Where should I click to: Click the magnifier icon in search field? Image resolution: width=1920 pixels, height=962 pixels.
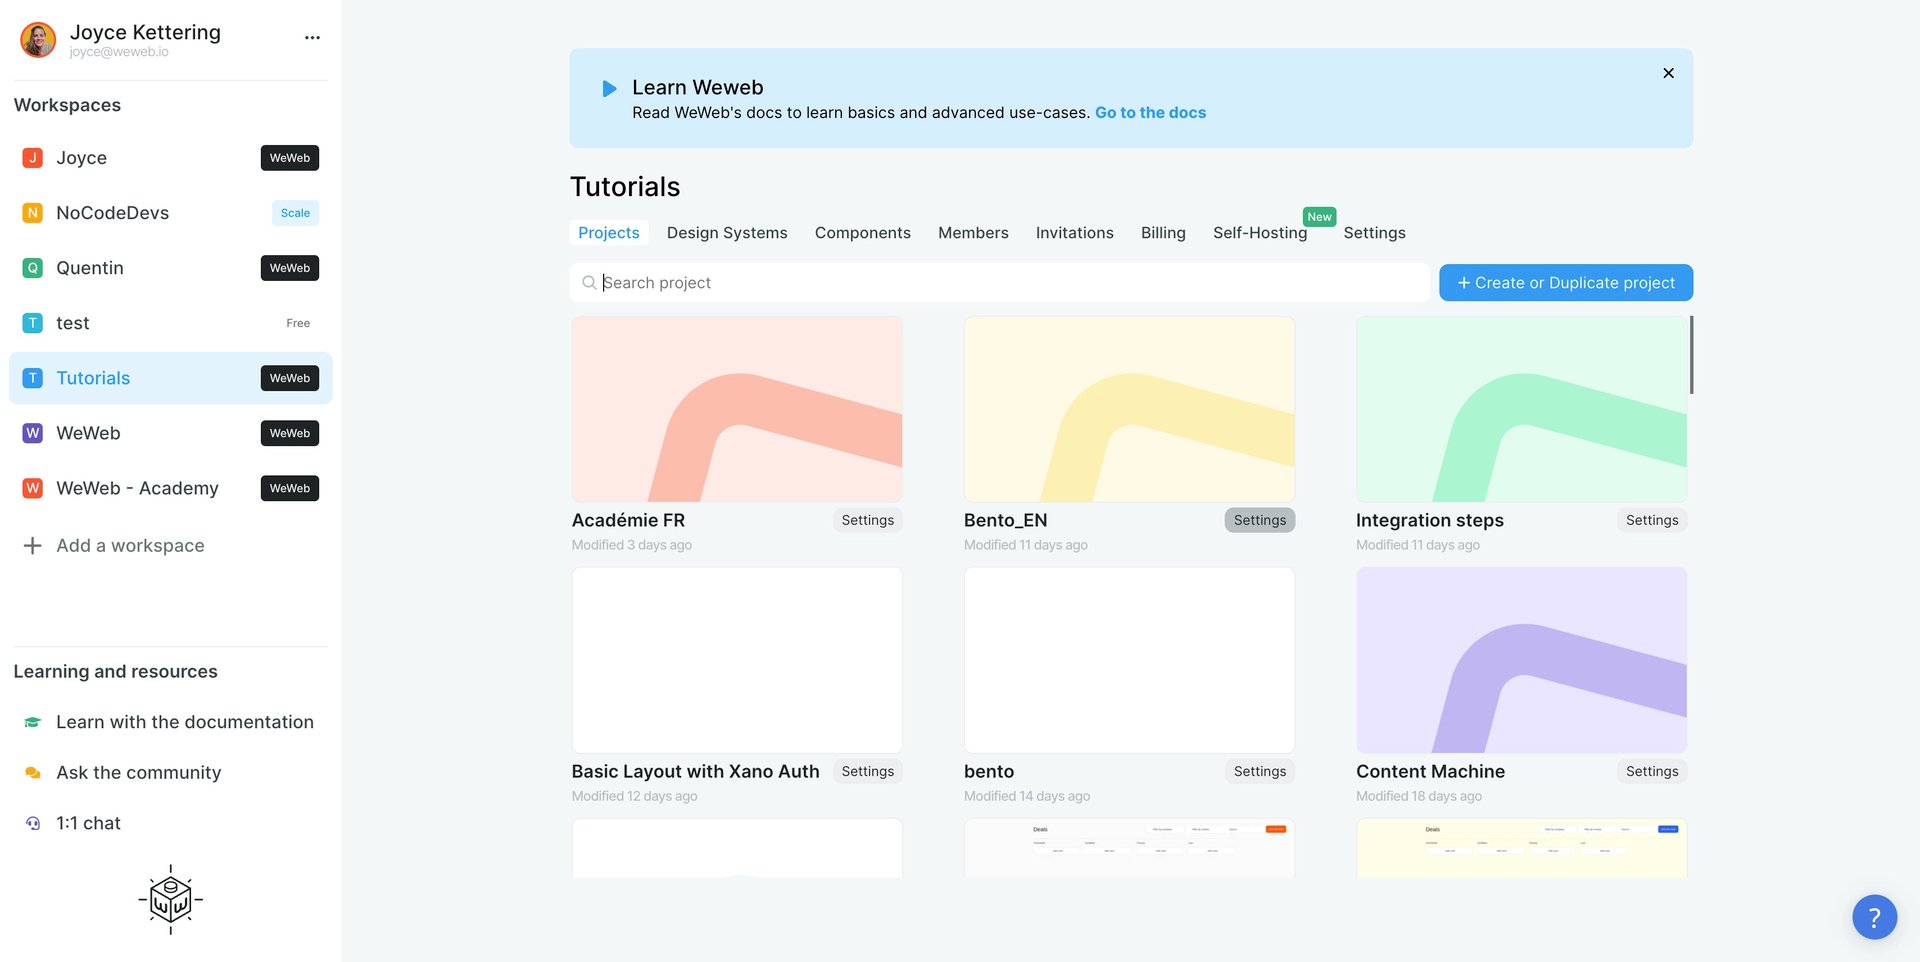pos(589,283)
